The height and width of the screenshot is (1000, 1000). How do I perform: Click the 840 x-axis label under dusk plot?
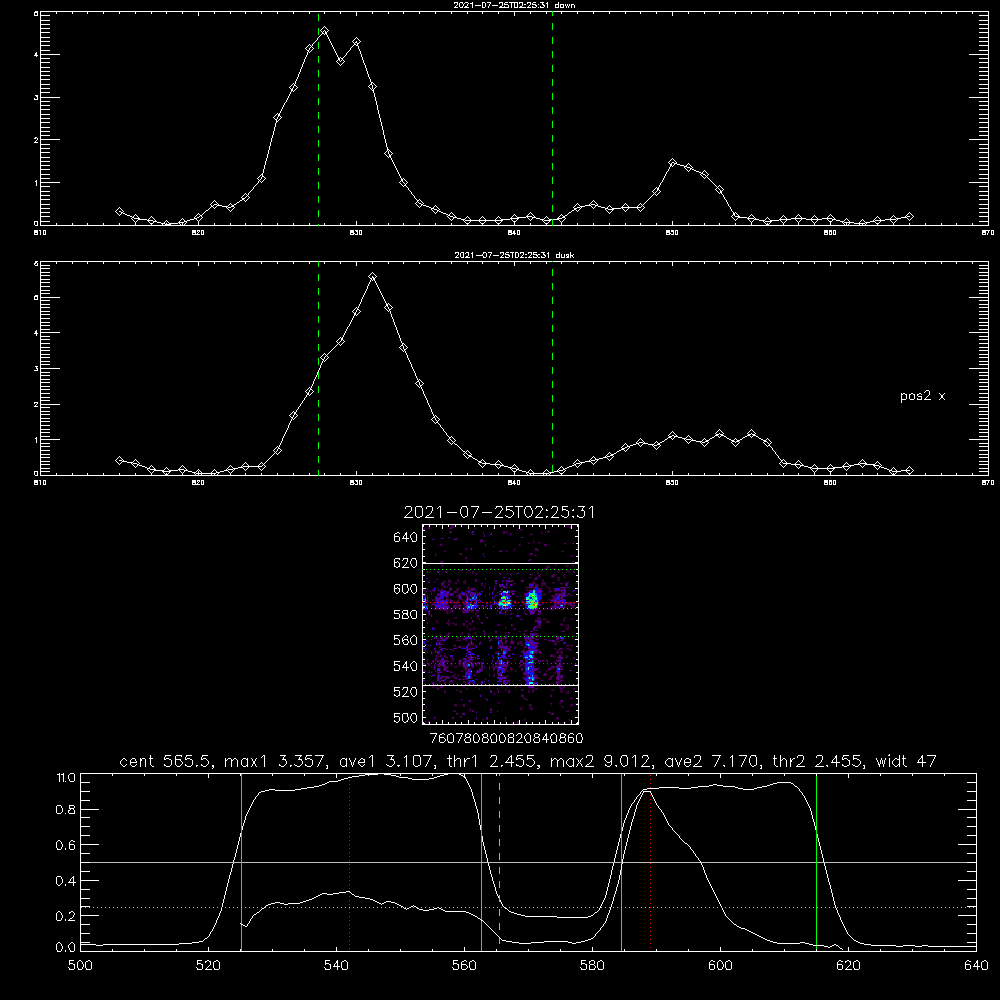tap(514, 483)
